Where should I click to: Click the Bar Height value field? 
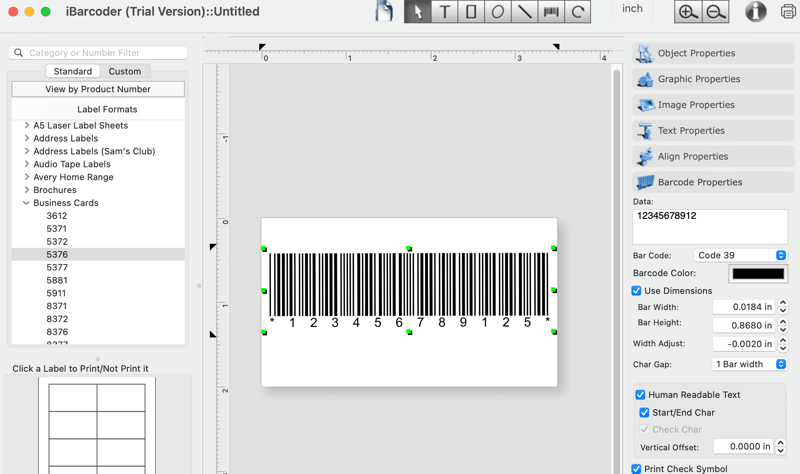point(743,326)
